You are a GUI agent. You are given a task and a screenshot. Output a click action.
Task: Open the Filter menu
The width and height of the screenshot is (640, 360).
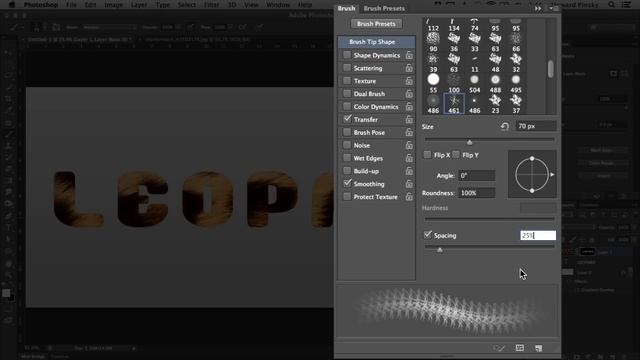click(x=211, y=5)
